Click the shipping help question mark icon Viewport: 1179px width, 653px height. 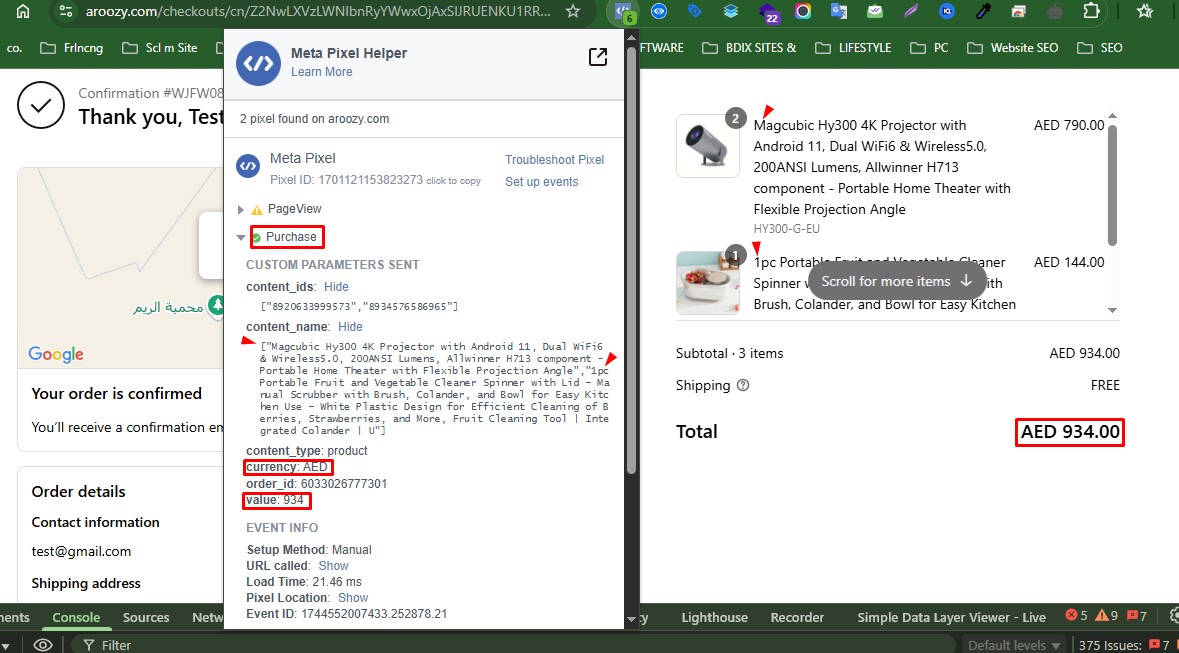tap(742, 385)
